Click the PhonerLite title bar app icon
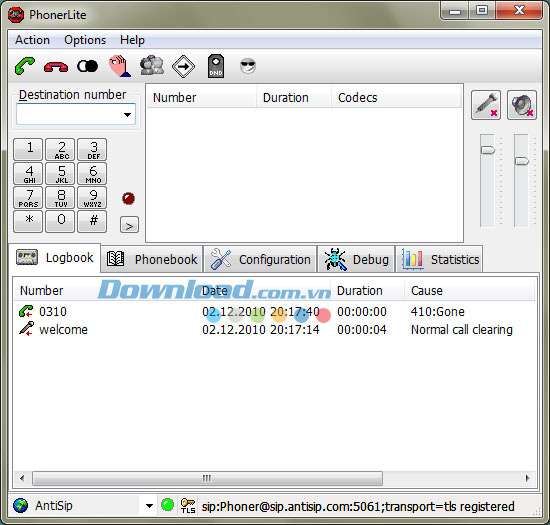Image resolution: width=550 pixels, height=525 pixels. (16, 15)
